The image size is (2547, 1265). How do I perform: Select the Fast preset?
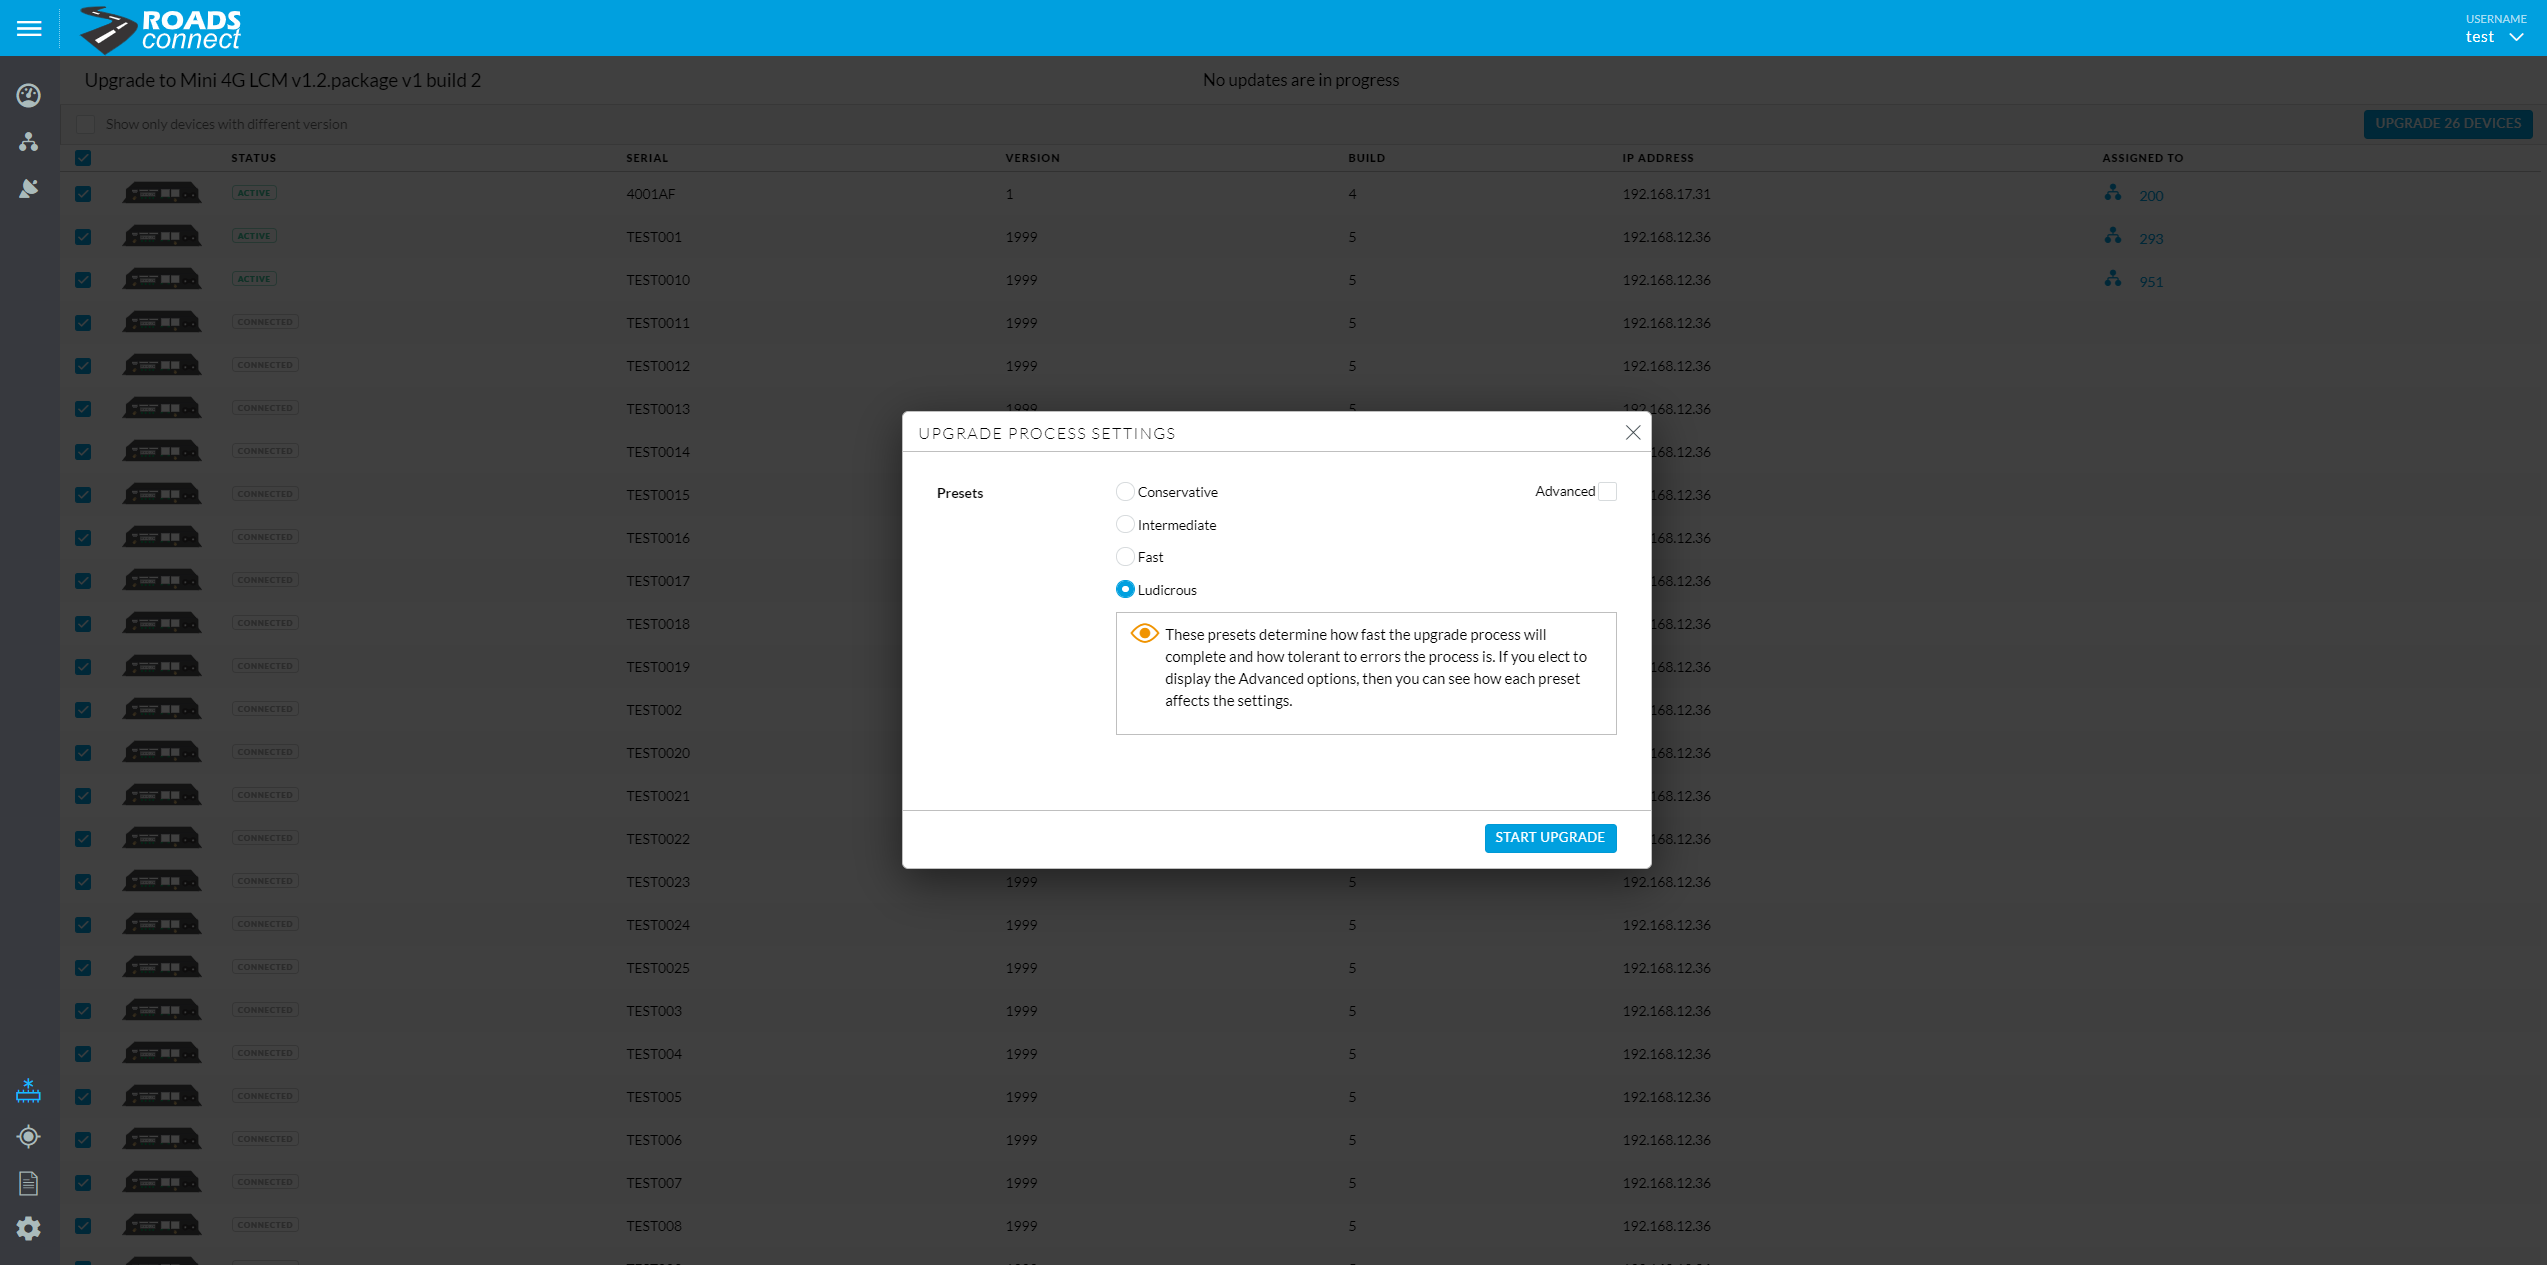click(x=1125, y=557)
